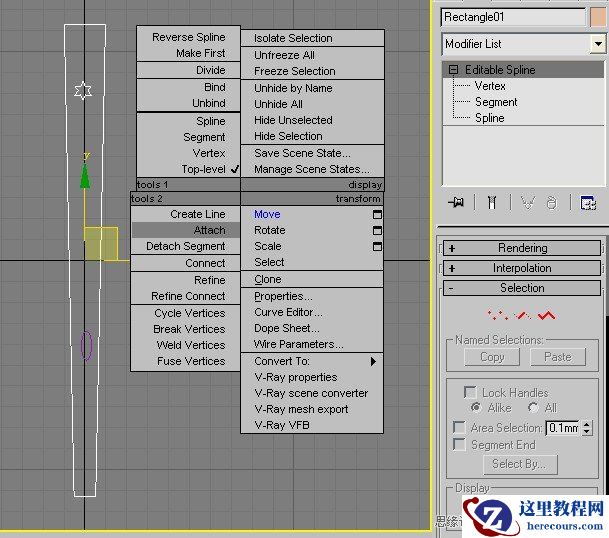Click Make Unique icon

click(x=527, y=202)
